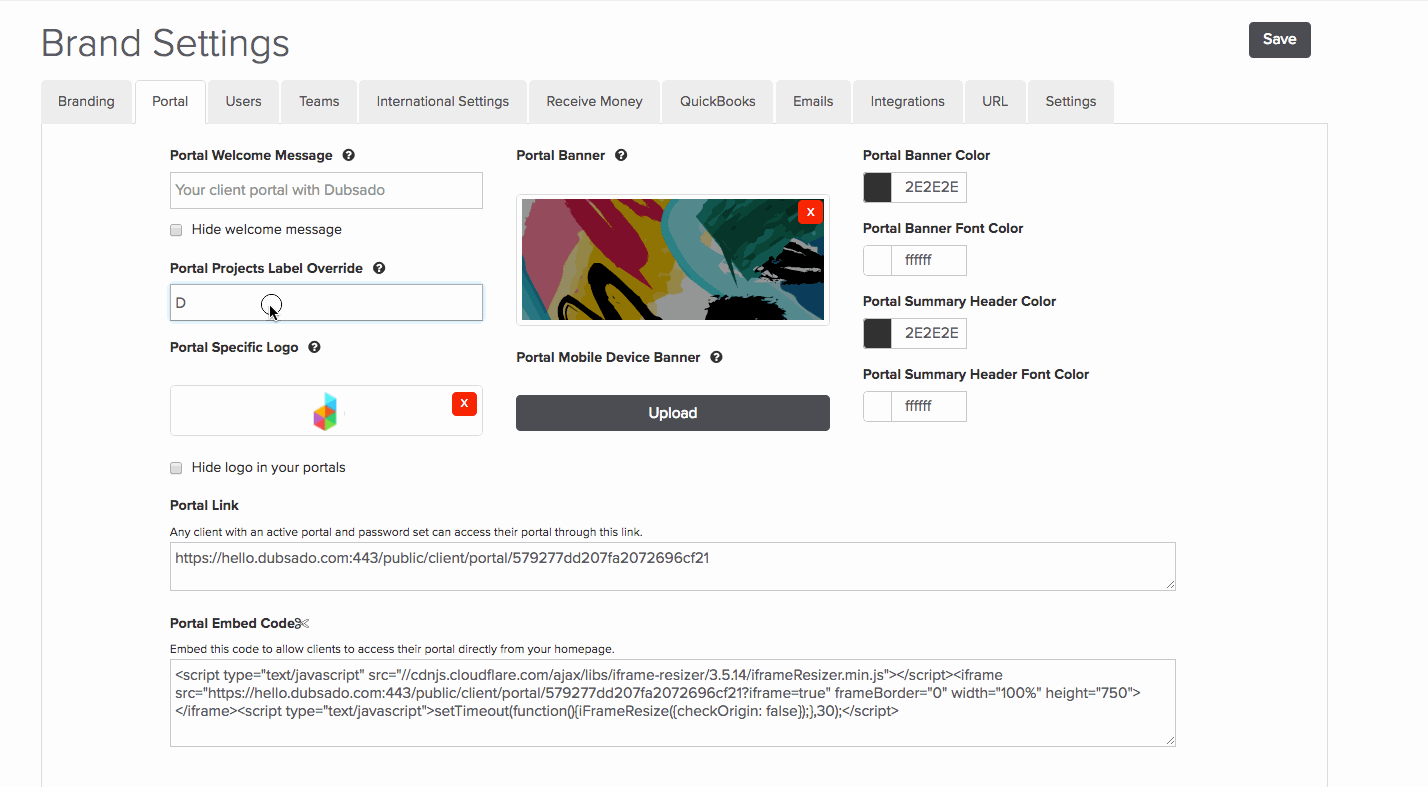The width and height of the screenshot is (1428, 787).
Task: Switch to the Settings tab
Action: coord(1071,101)
